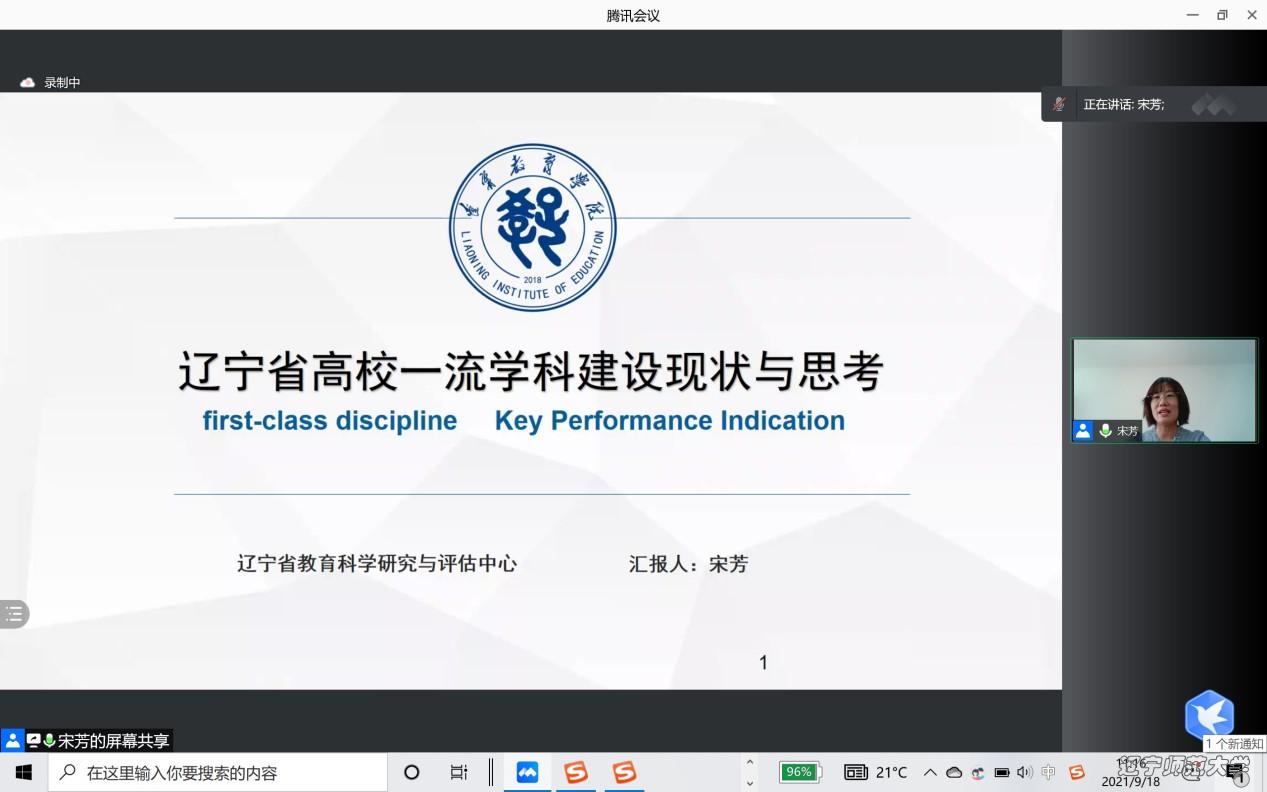Open the second WPS taskbar app
Screen dimensions: 1267x792
point(625,772)
